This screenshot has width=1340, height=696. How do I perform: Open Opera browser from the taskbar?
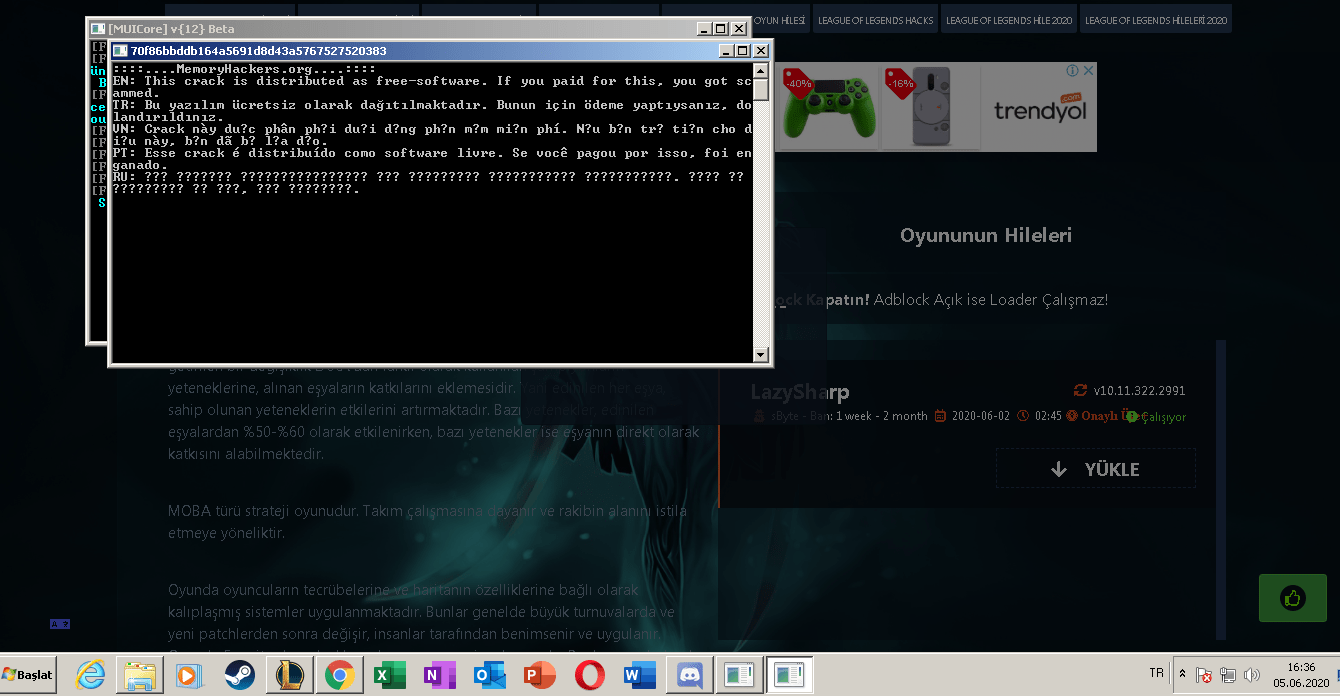tap(588, 676)
